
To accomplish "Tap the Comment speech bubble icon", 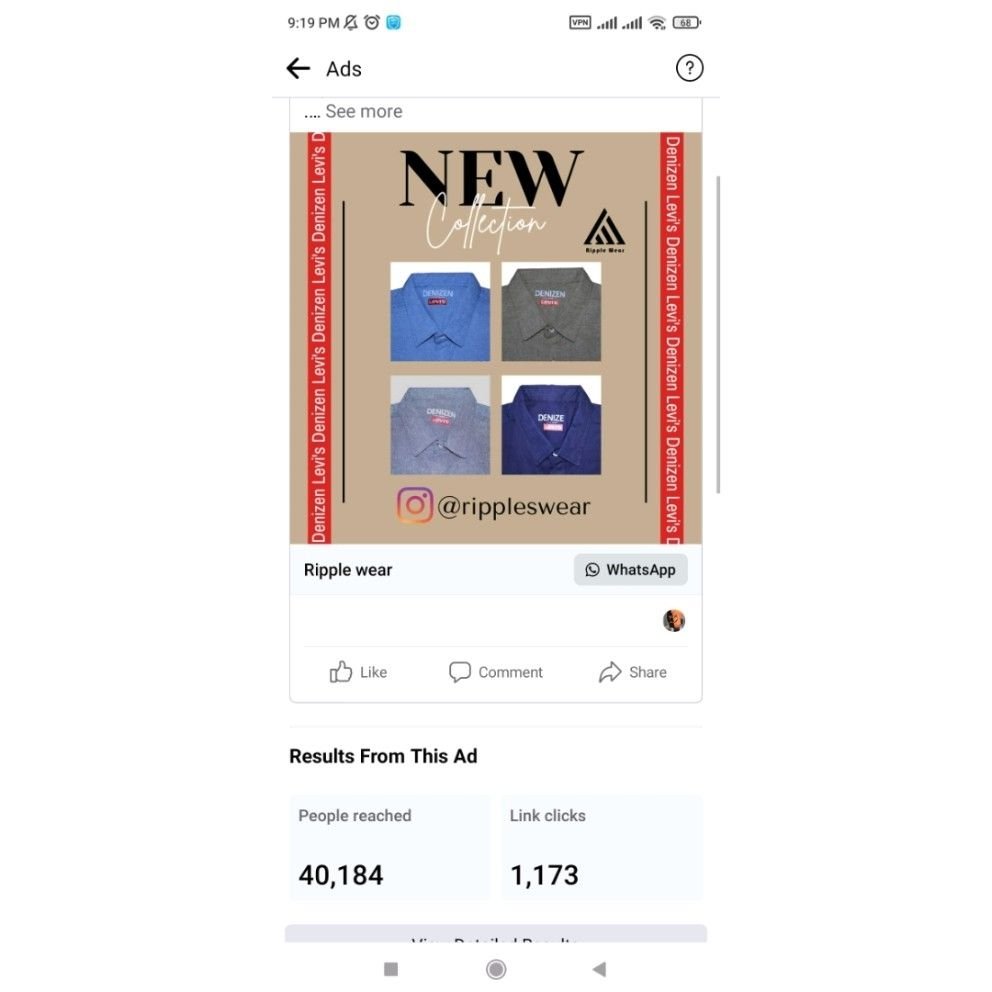I will coord(459,672).
